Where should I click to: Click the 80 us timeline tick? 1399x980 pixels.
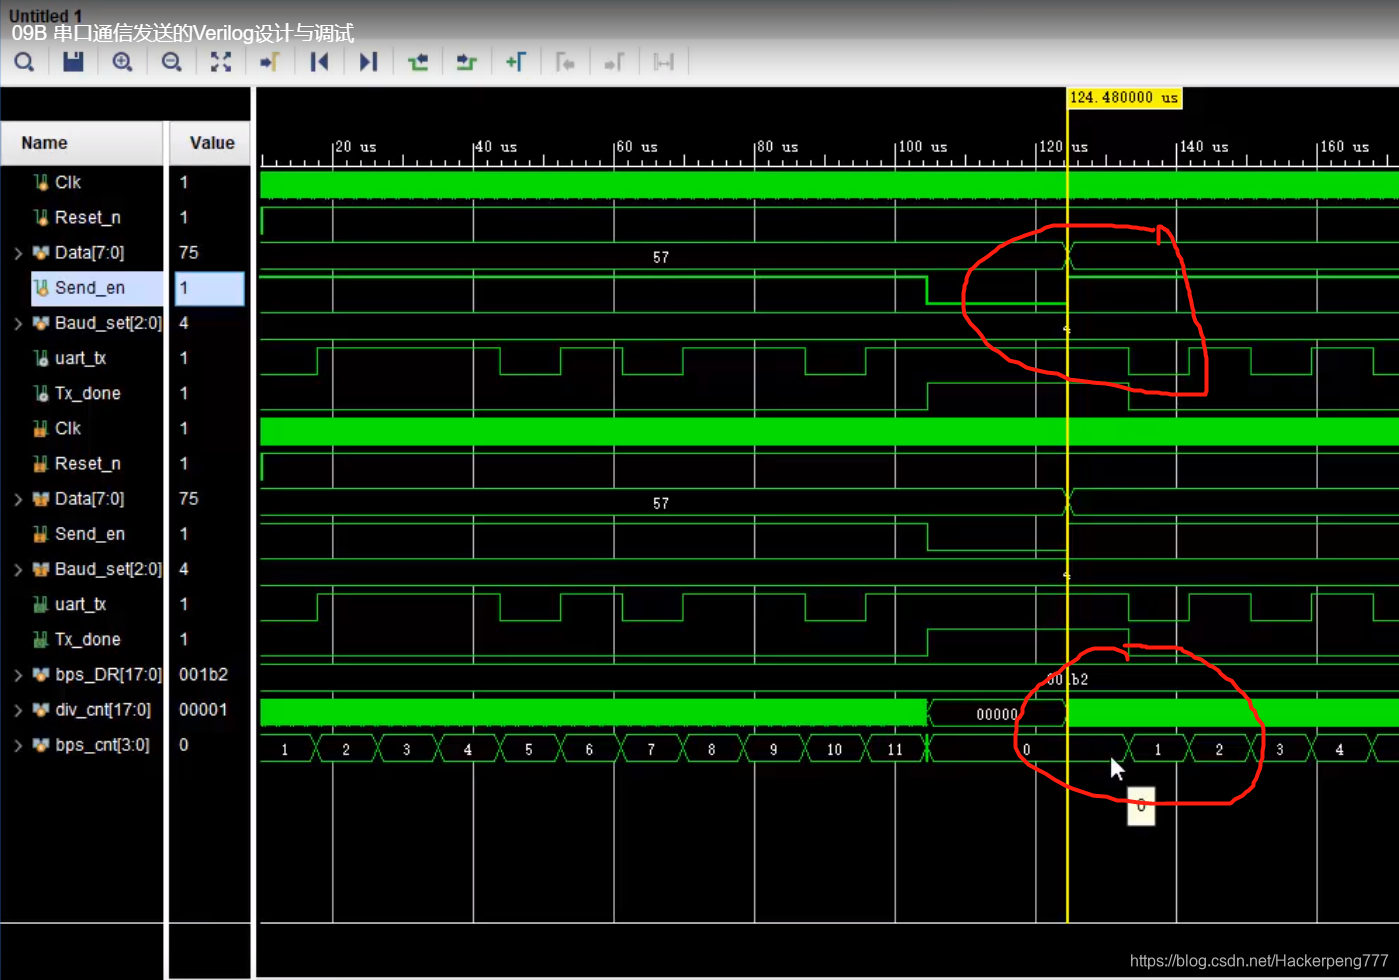tap(778, 147)
